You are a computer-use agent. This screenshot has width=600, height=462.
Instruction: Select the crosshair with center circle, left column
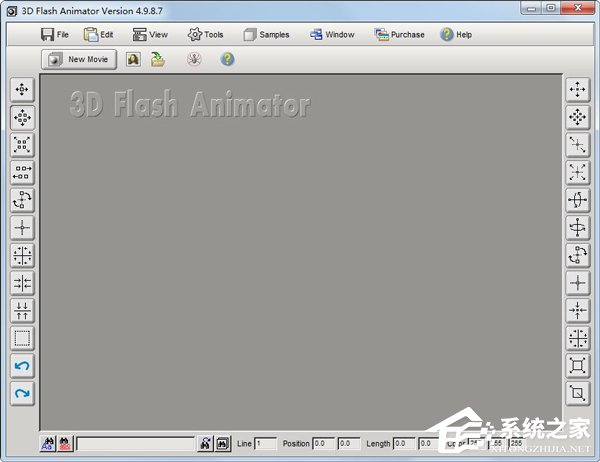pyautogui.click(x=22, y=228)
